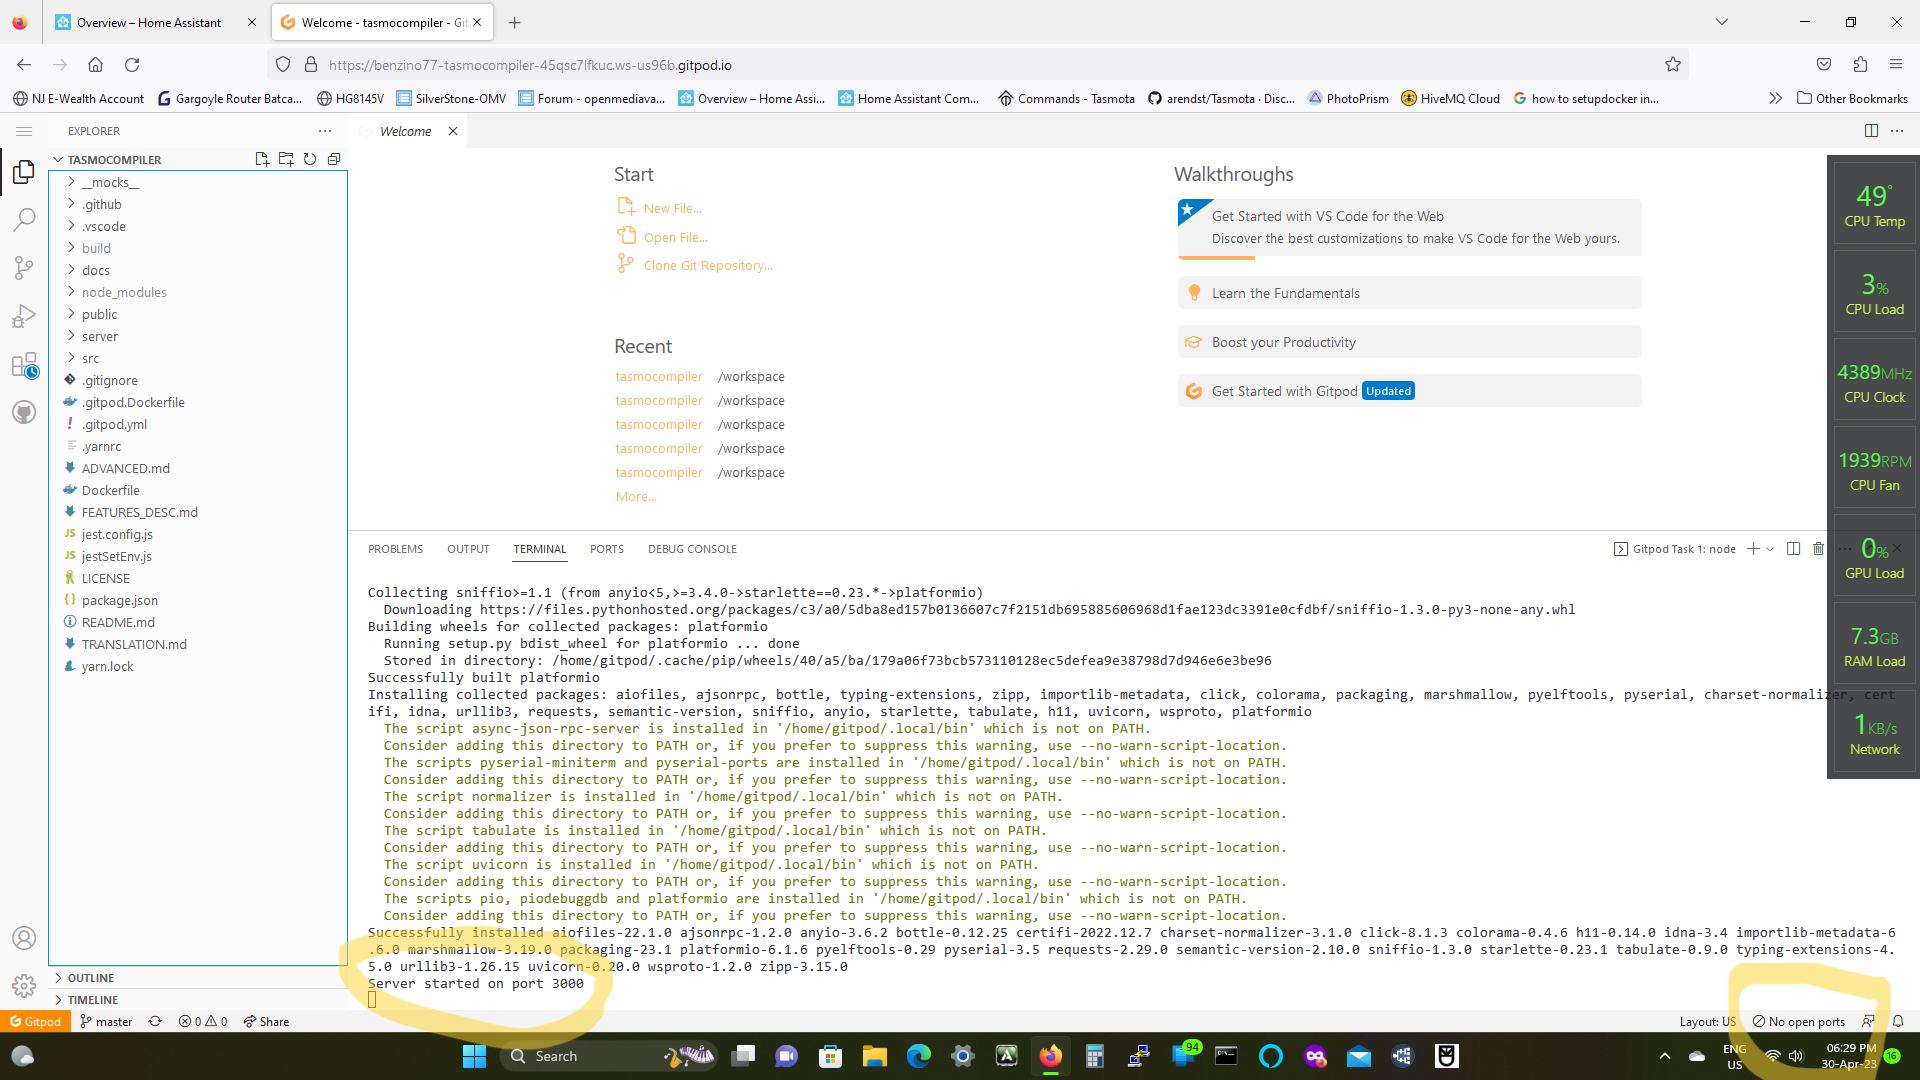1920x1080 pixels.
Task: Open notifications via the status bar bell
Action: point(1899,1021)
